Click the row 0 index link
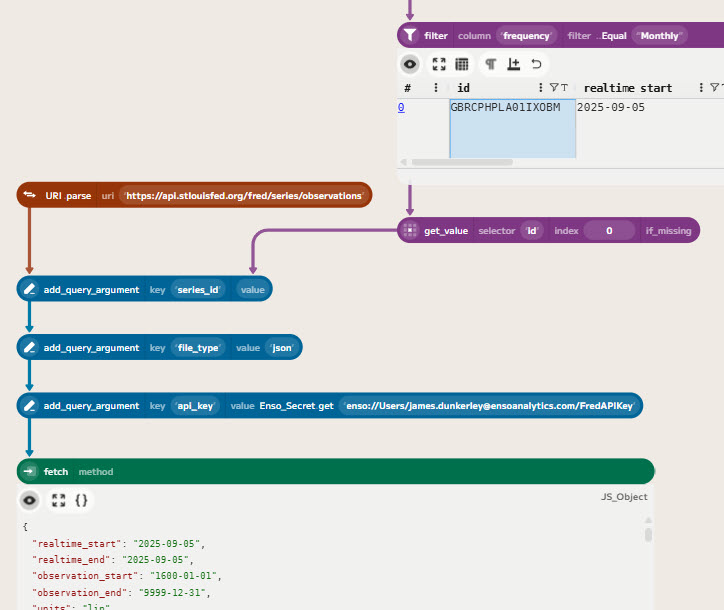This screenshot has width=724, height=610. click(401, 106)
